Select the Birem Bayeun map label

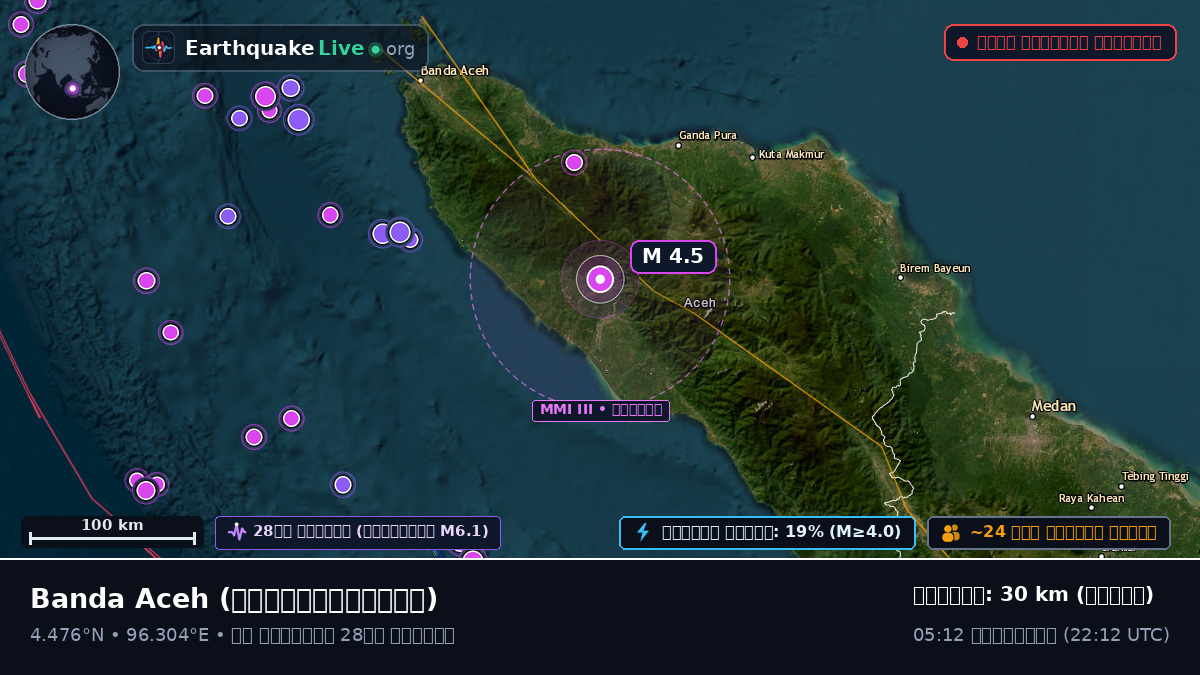click(935, 268)
